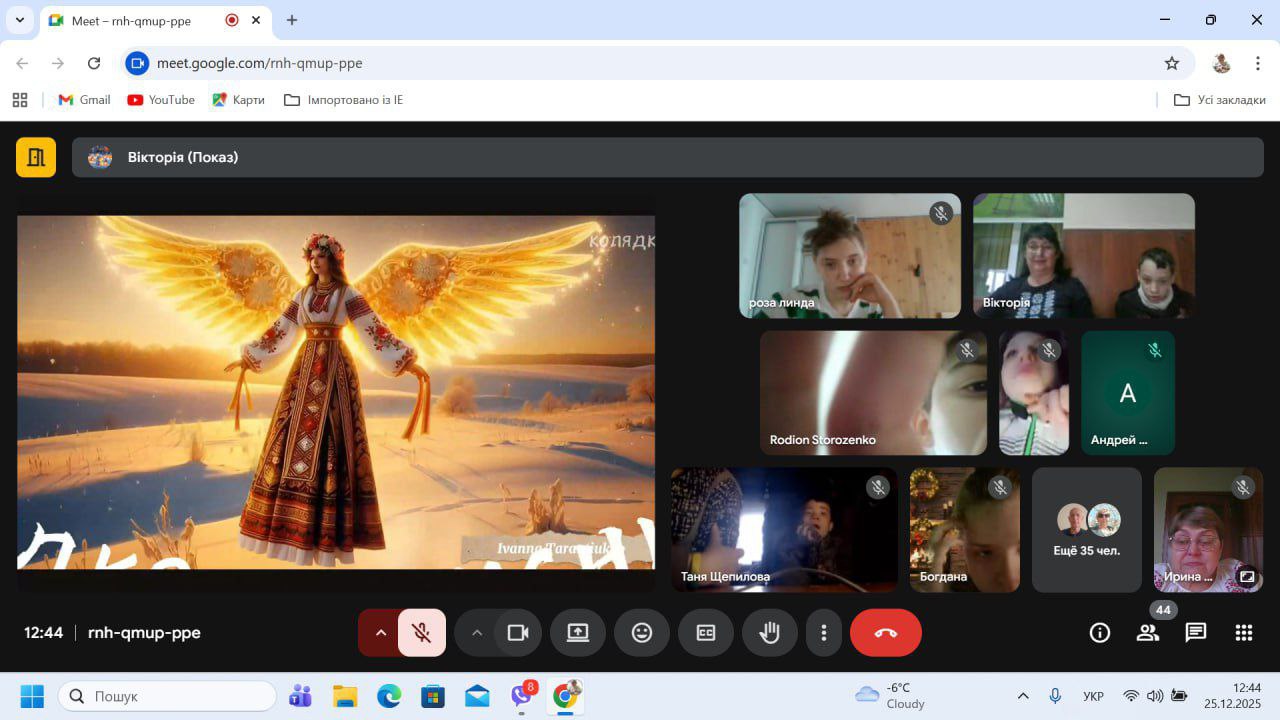Open the Gmail bookmark
This screenshot has height=720, width=1280.
(85, 100)
